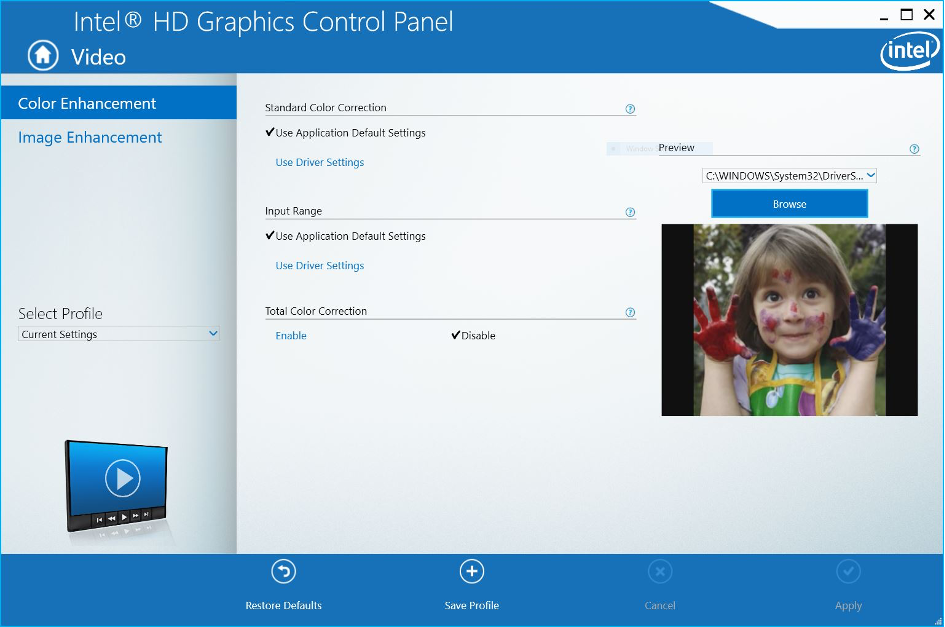Select the Color Enhancement tab
This screenshot has width=945, height=627.
coord(87,104)
